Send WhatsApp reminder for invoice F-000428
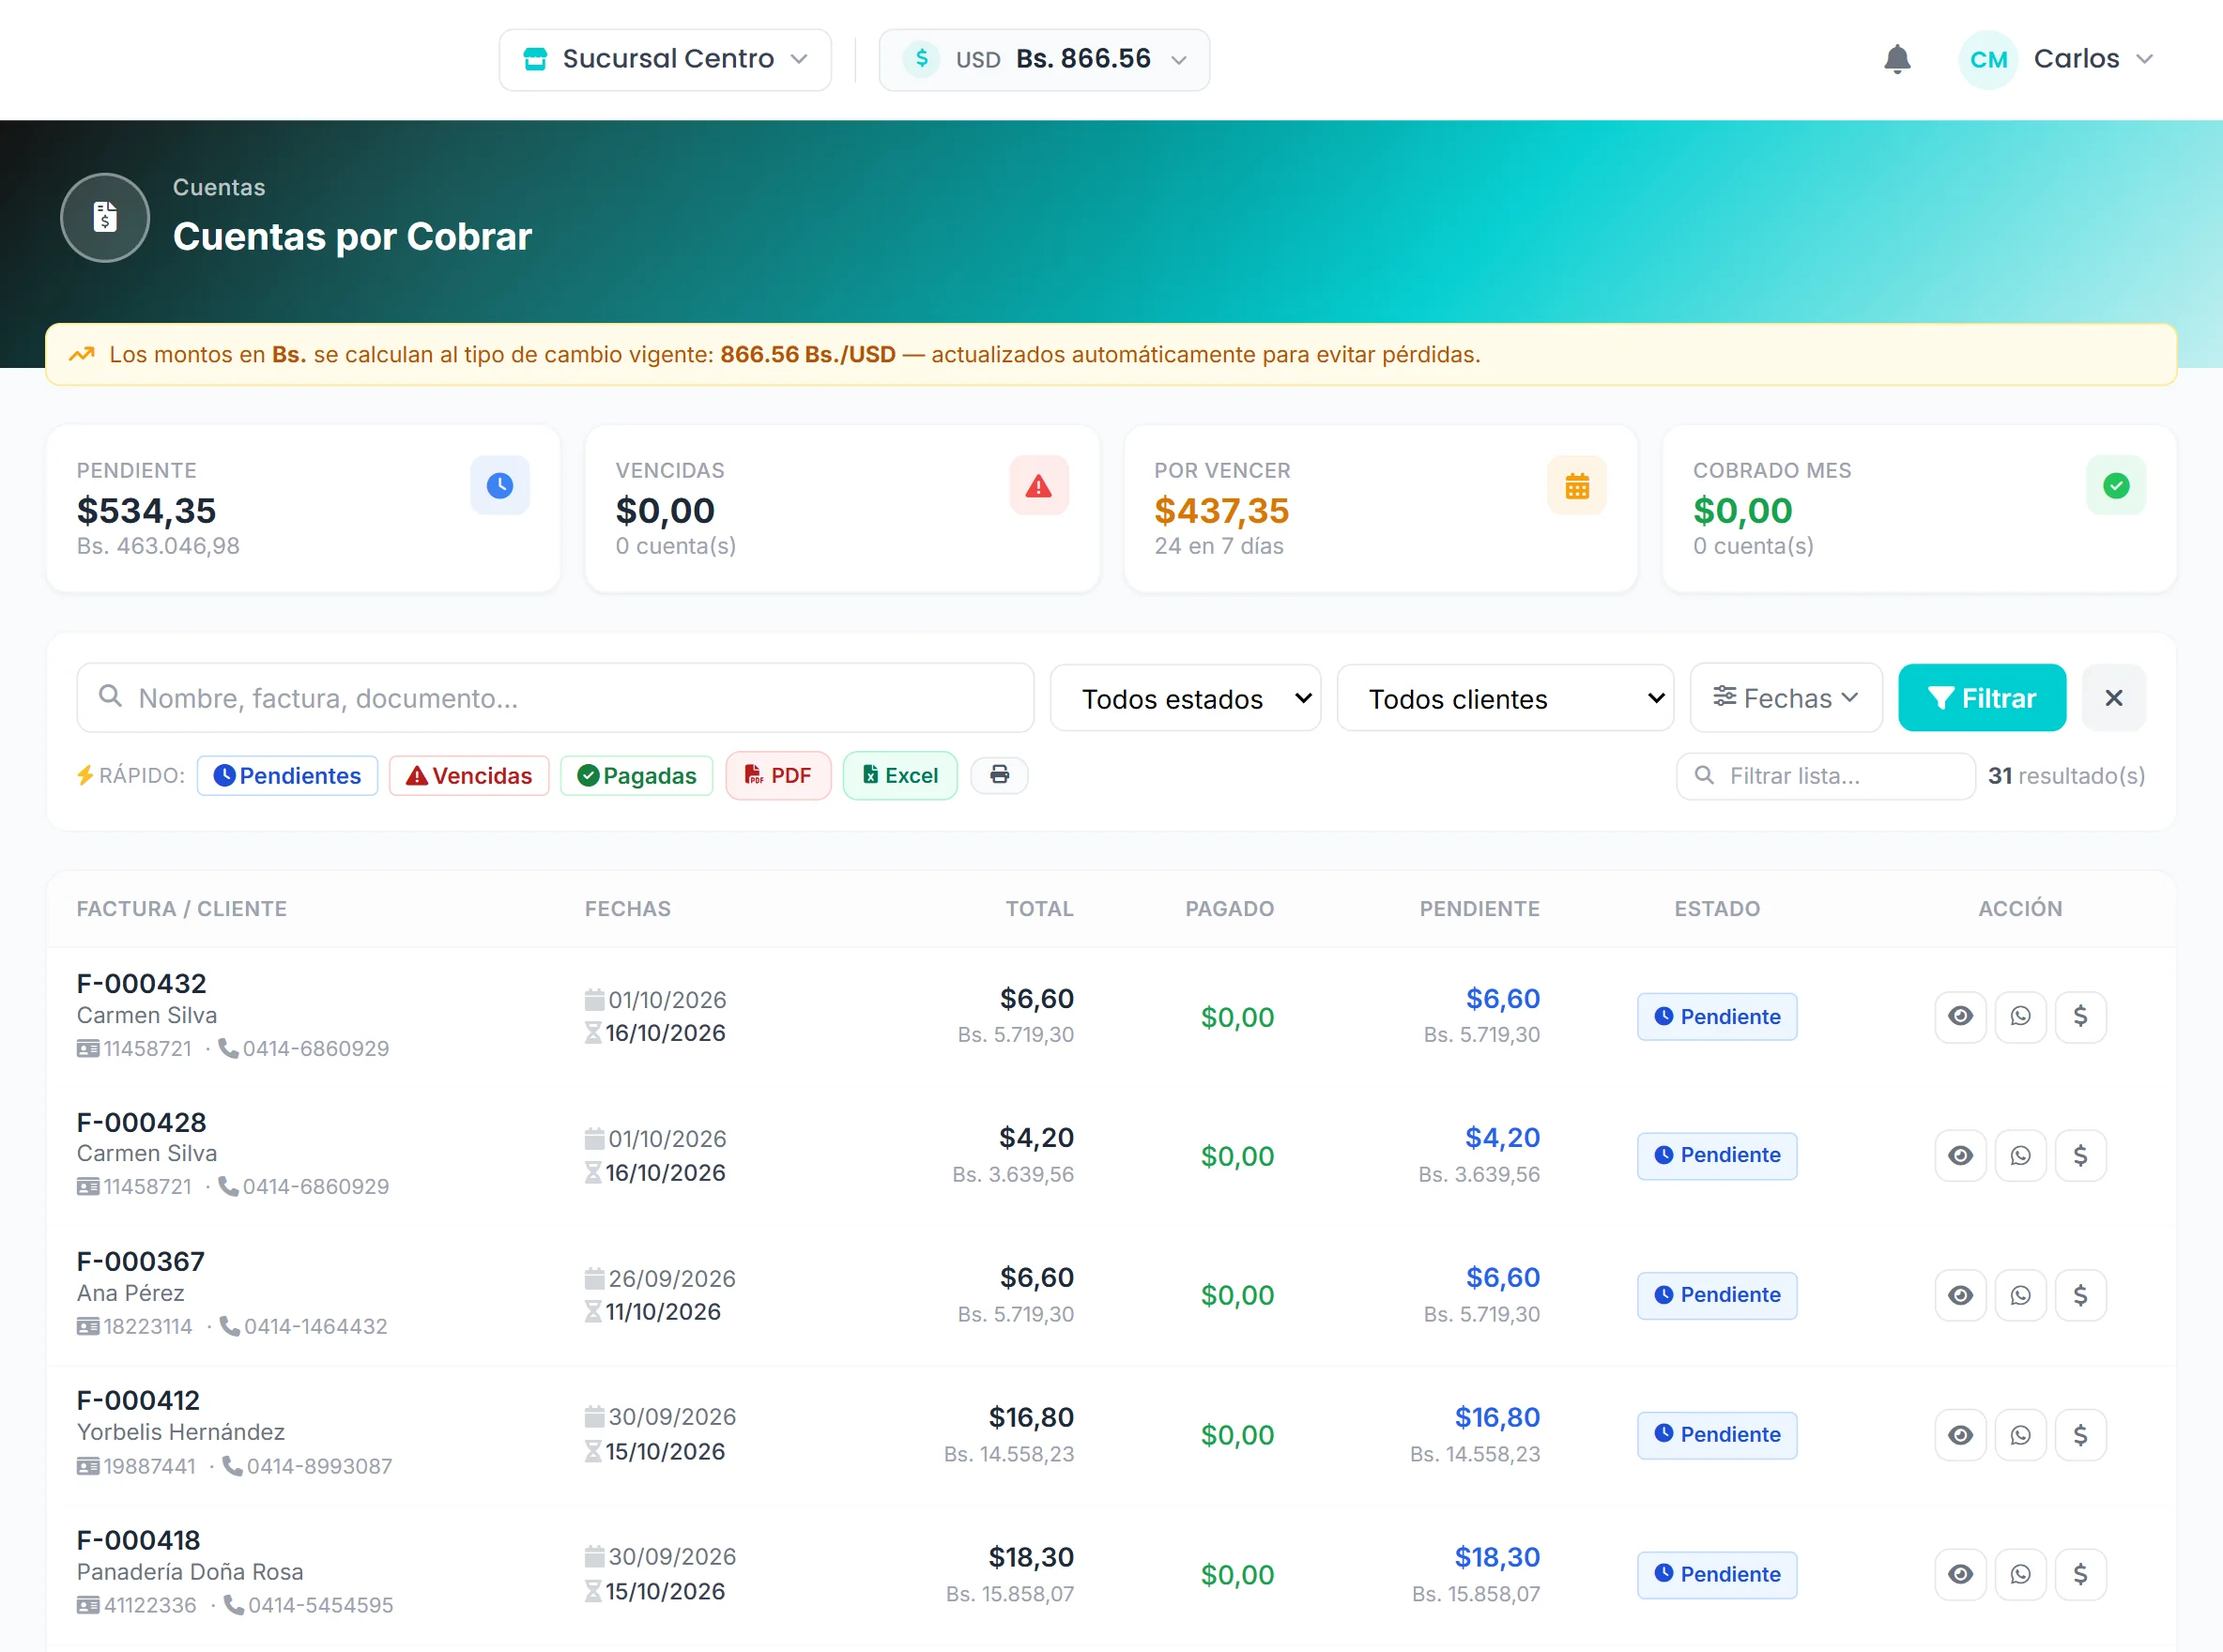The height and width of the screenshot is (1652, 2223). pyautogui.click(x=2020, y=1155)
